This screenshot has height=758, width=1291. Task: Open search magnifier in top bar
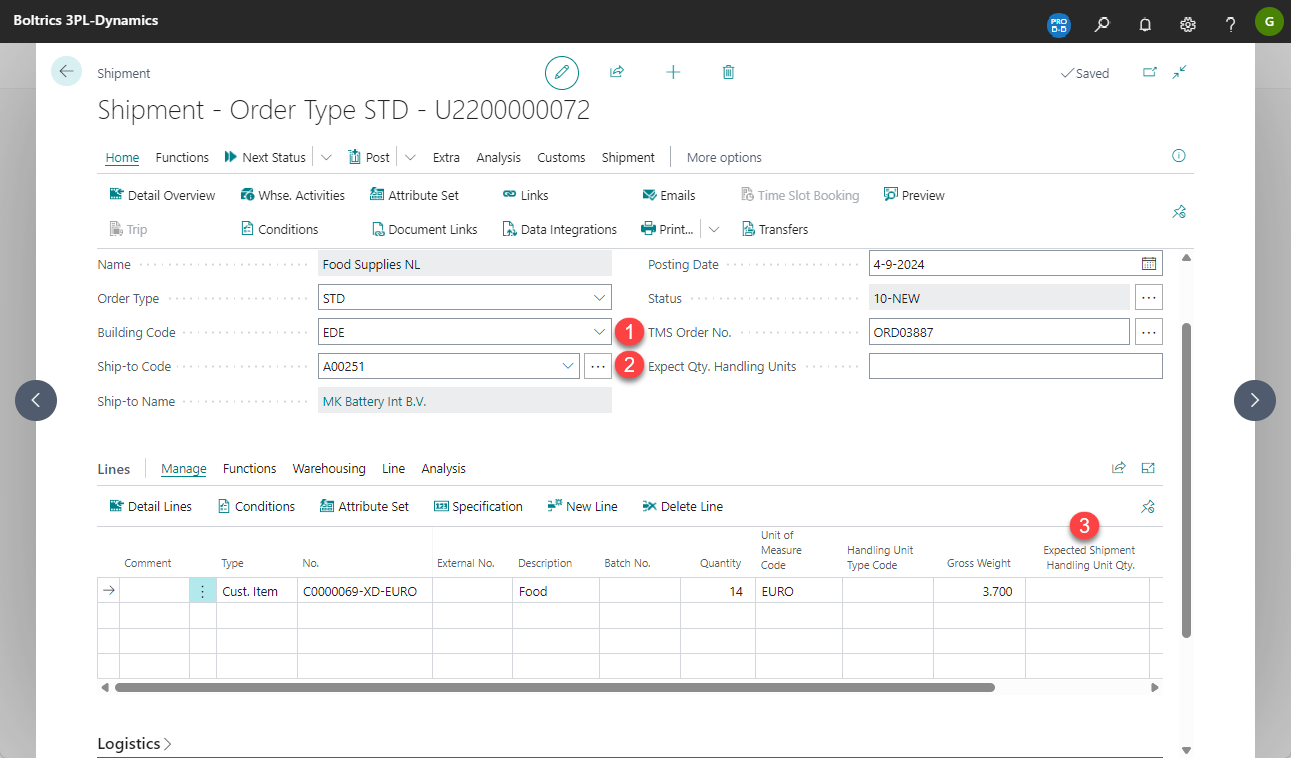1102,22
